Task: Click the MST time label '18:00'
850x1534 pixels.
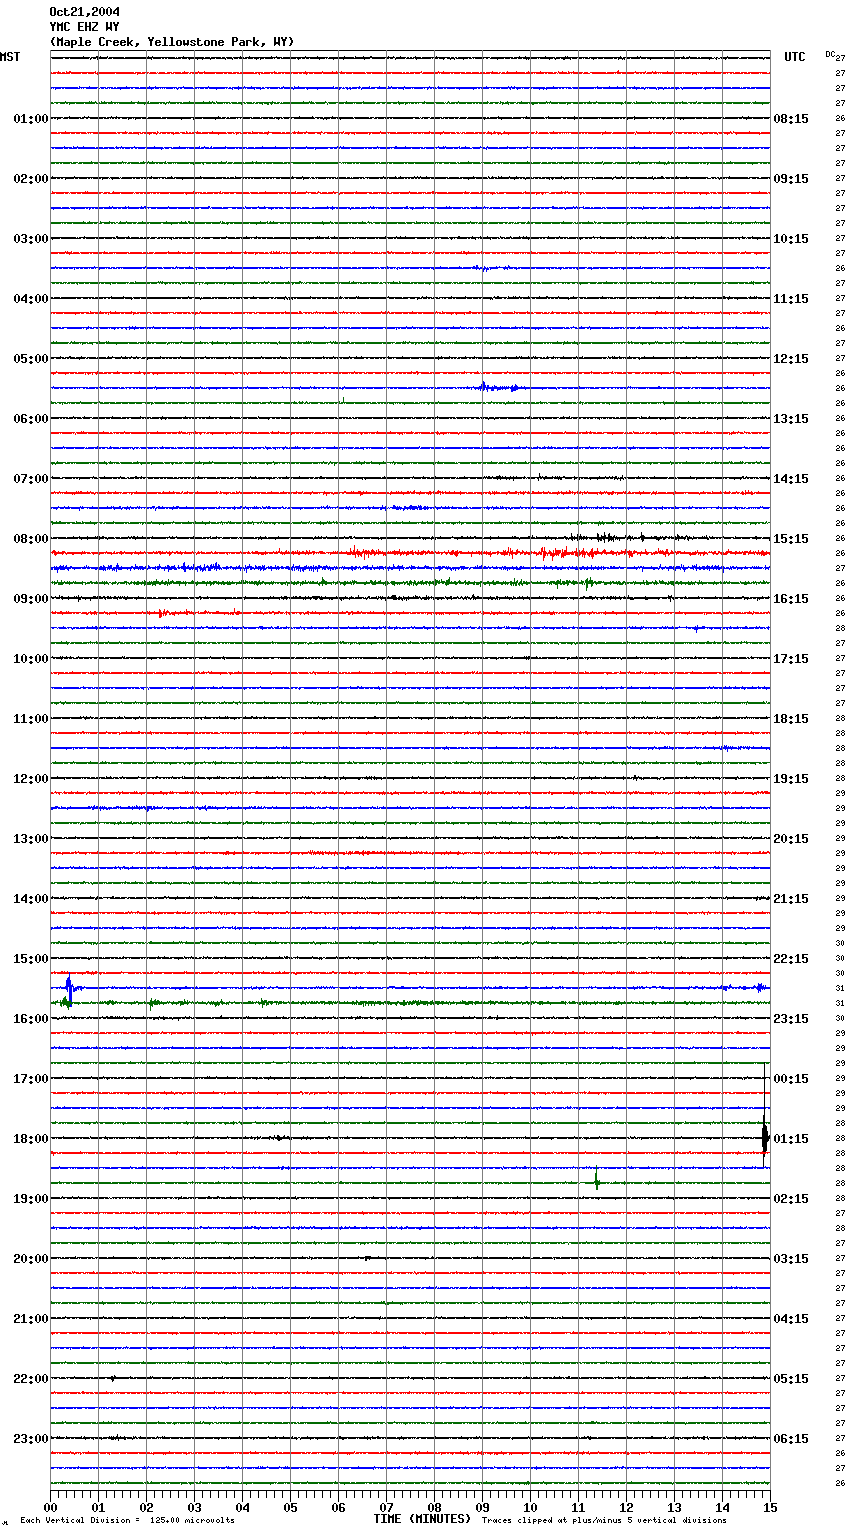Action: (x=31, y=1139)
